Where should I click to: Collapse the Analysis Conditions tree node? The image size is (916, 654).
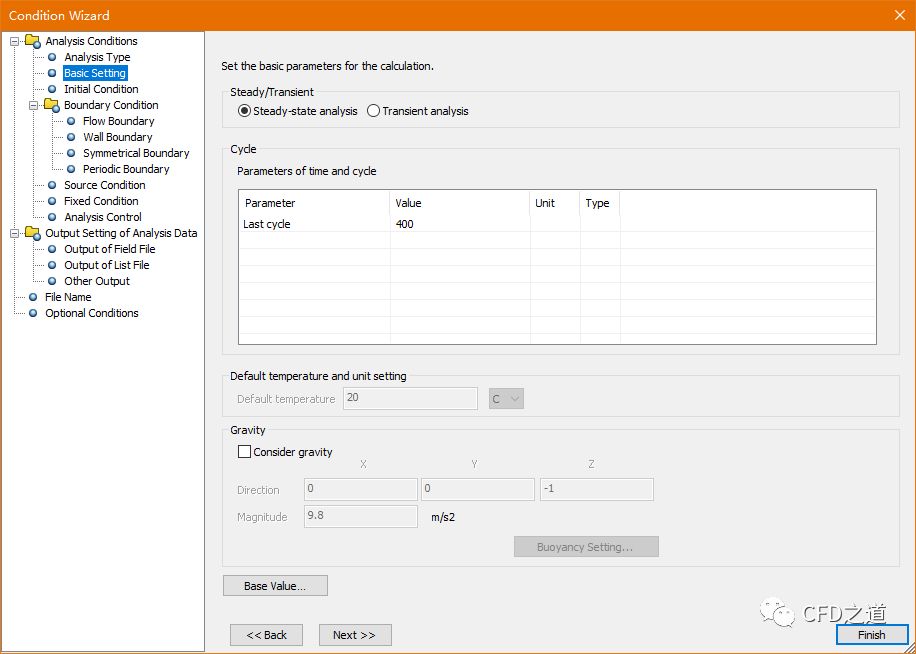(x=15, y=41)
